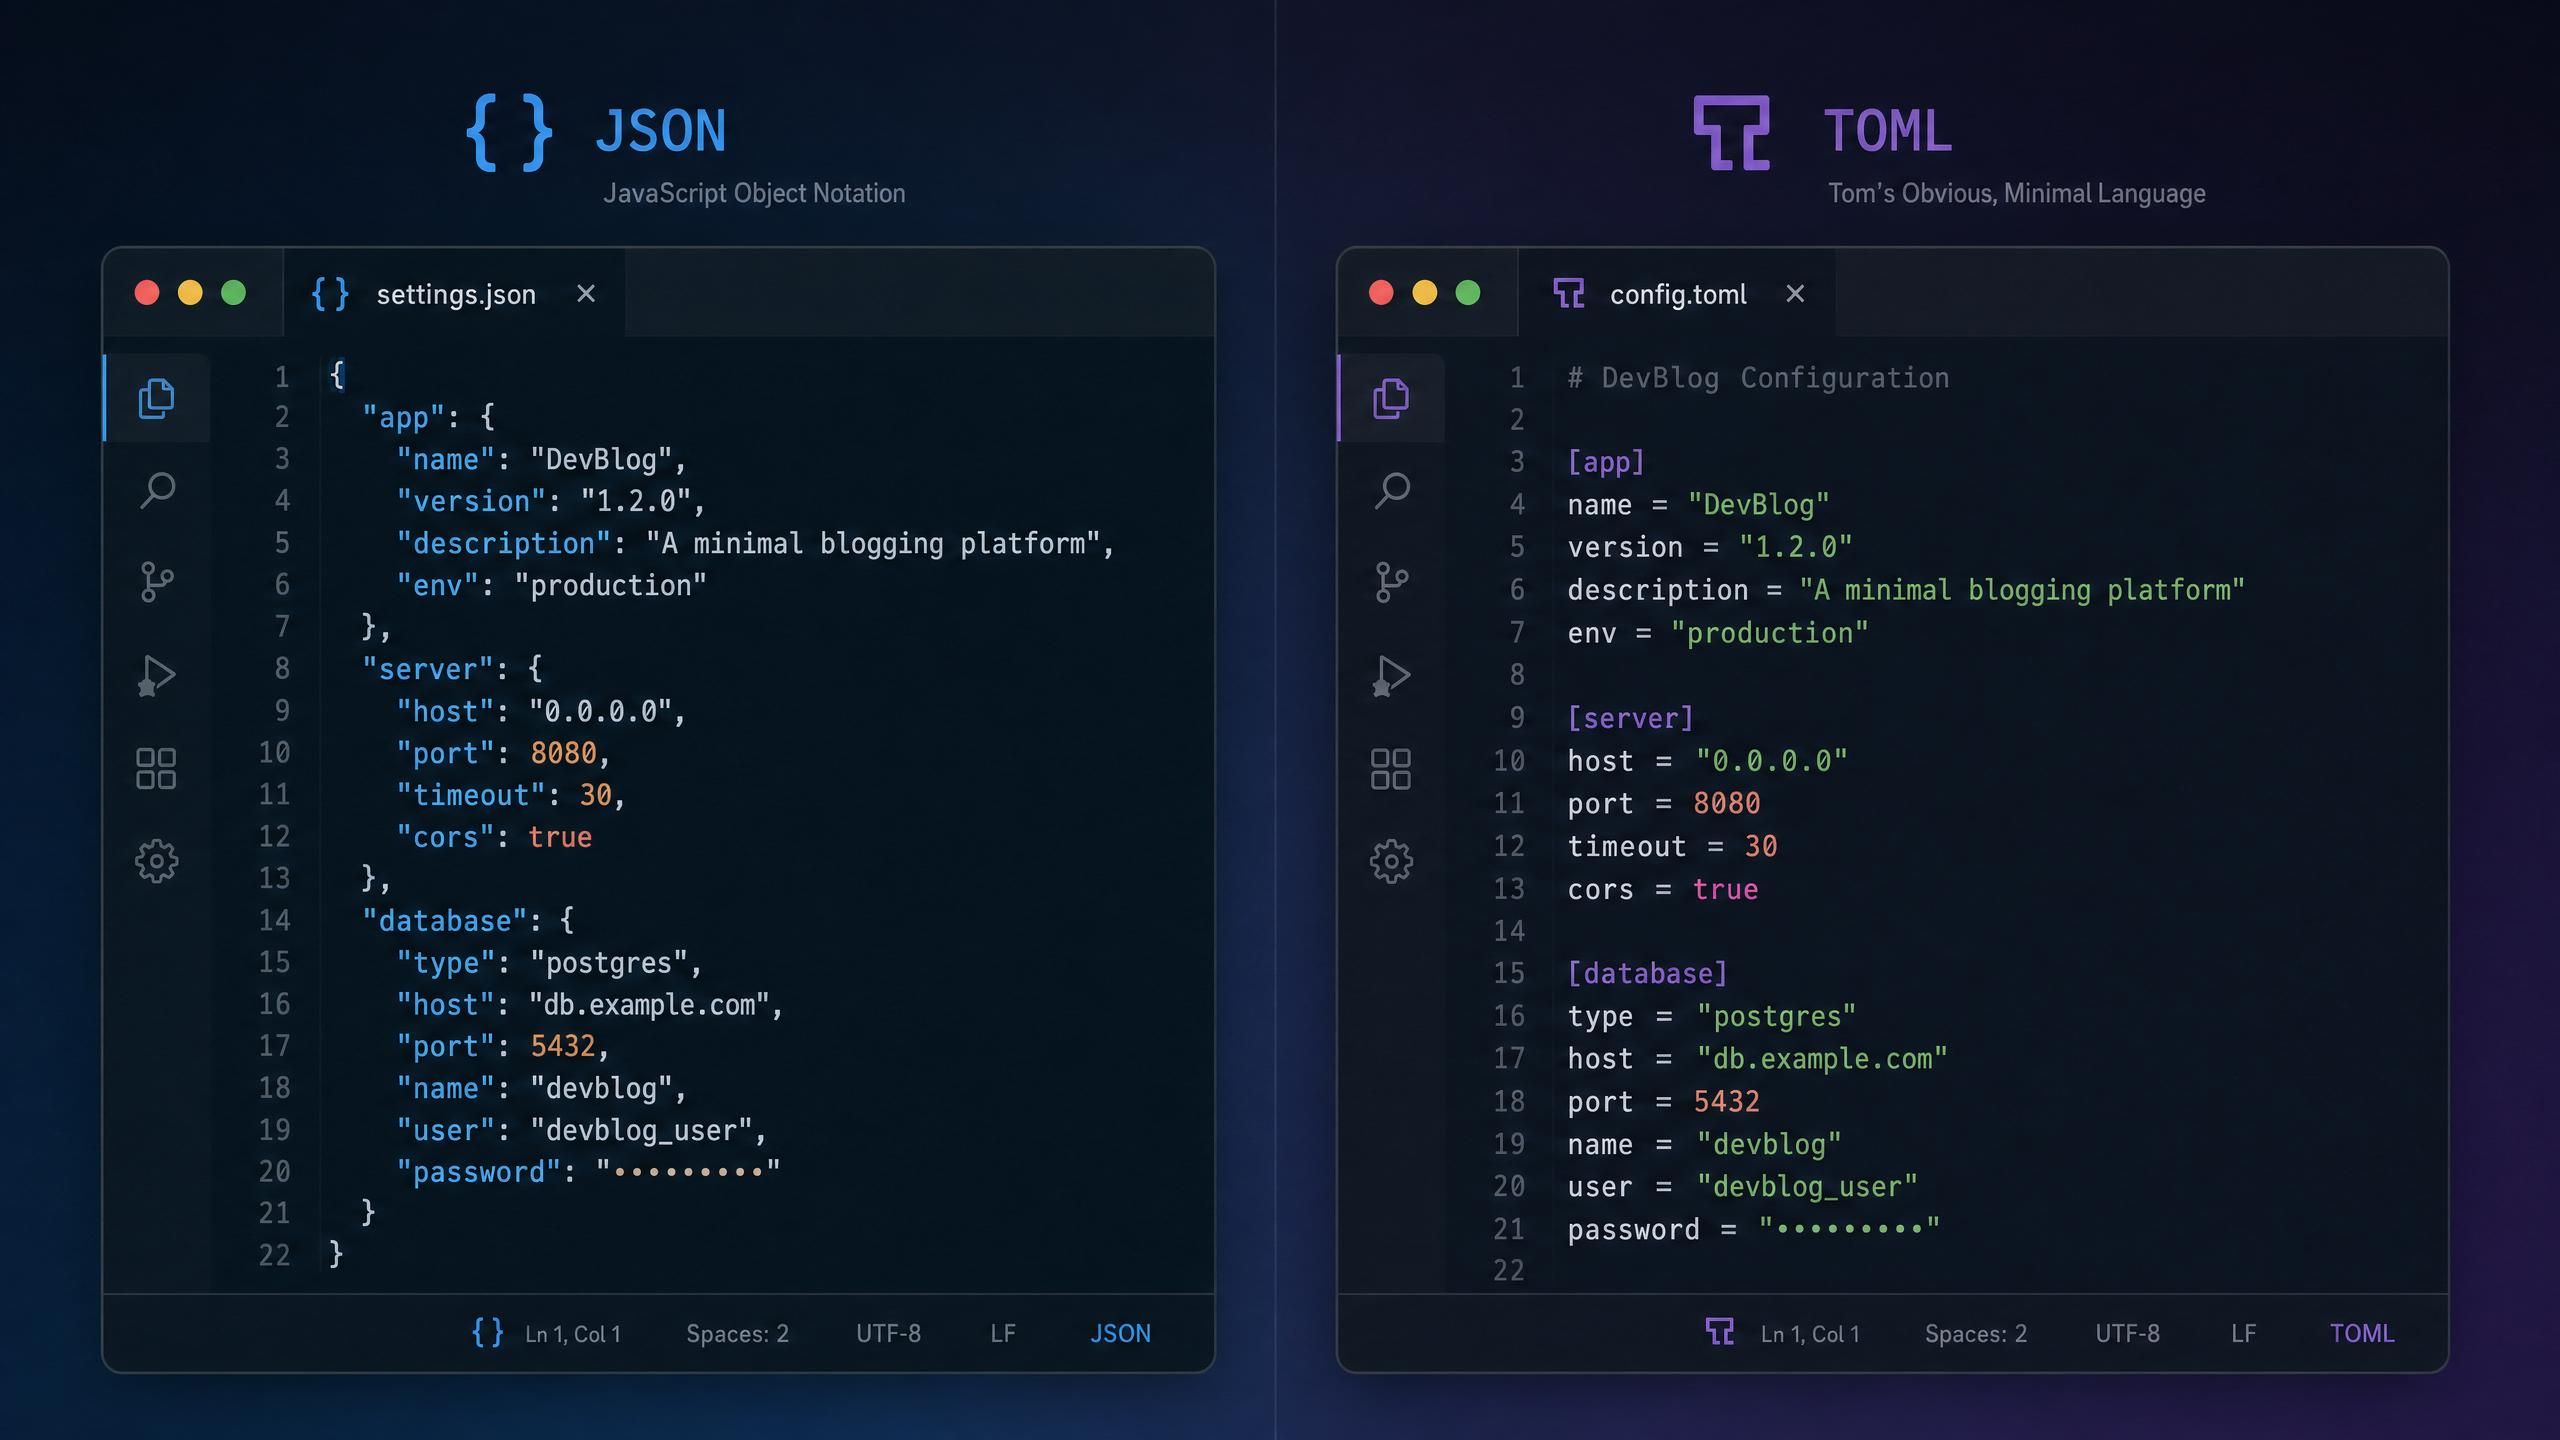Click the red close dot of TOML window
The image size is (2560, 1440).
point(1381,292)
